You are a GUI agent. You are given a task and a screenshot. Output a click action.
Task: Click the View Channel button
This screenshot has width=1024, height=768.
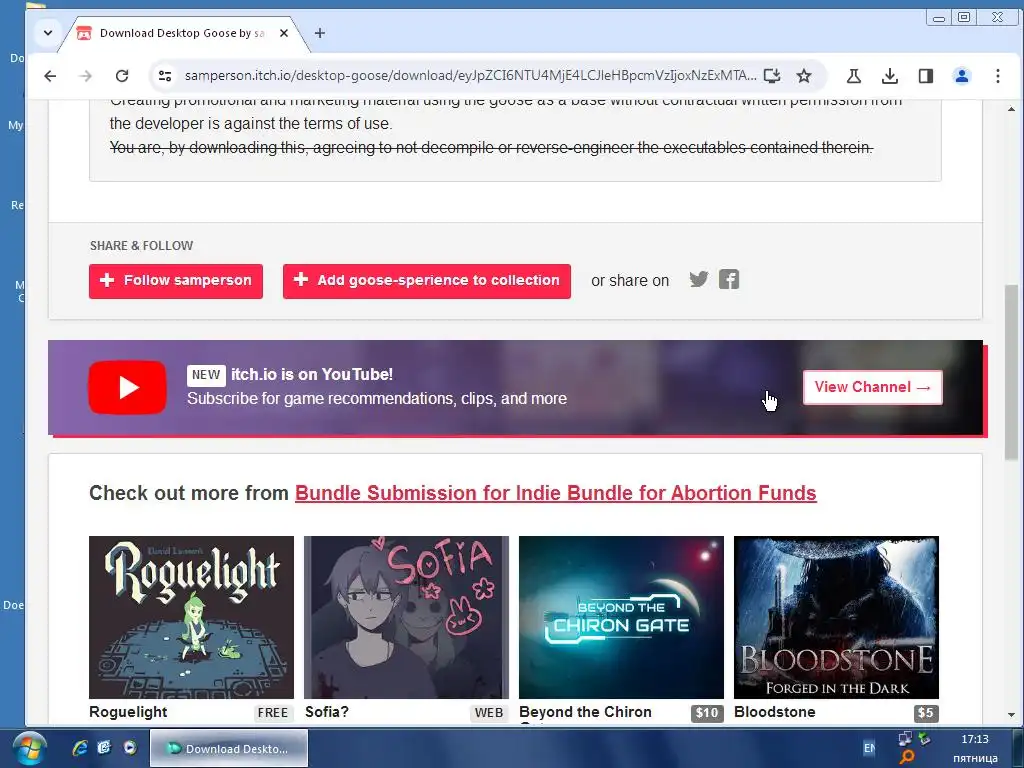click(872, 387)
